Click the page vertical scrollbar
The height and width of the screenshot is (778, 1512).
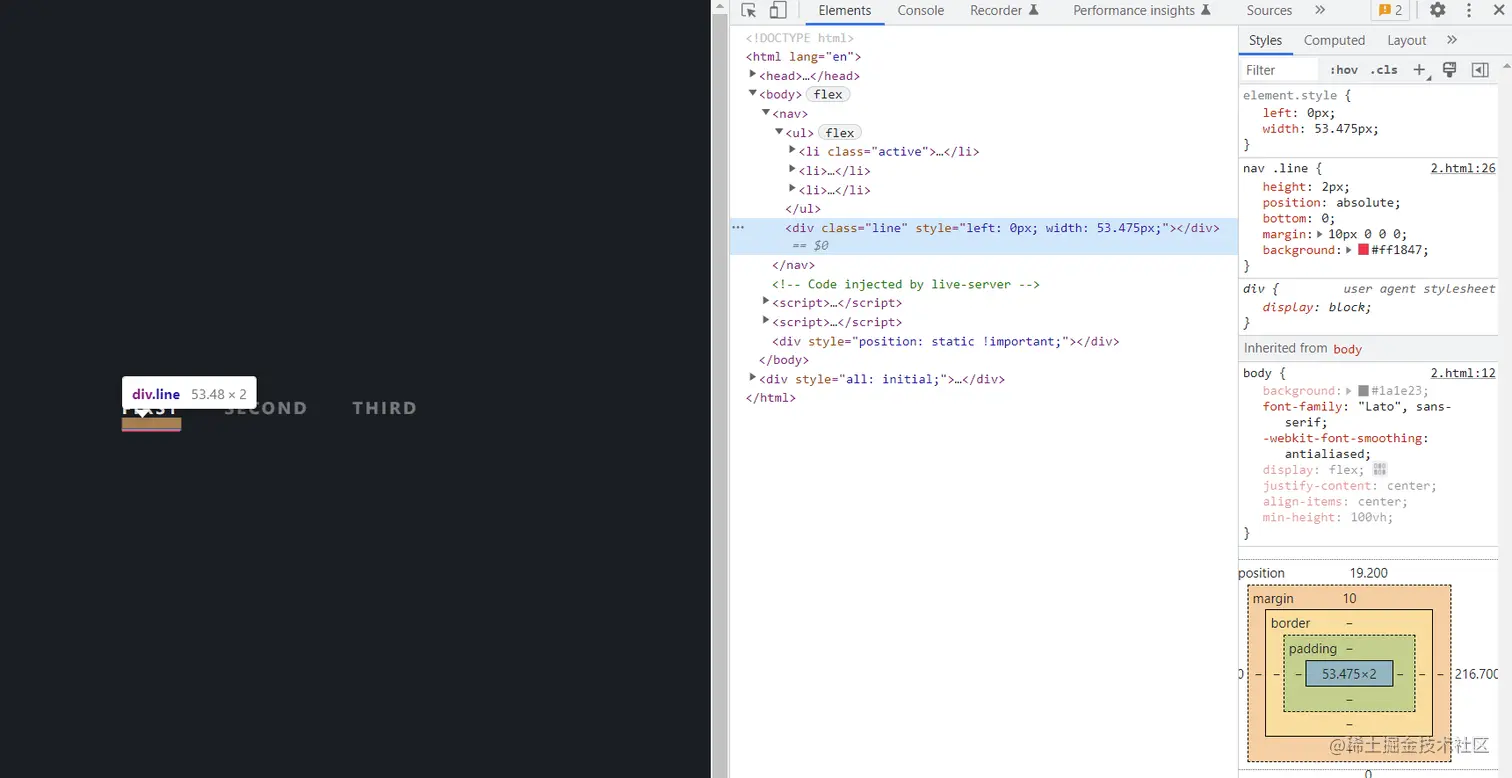tap(719, 389)
